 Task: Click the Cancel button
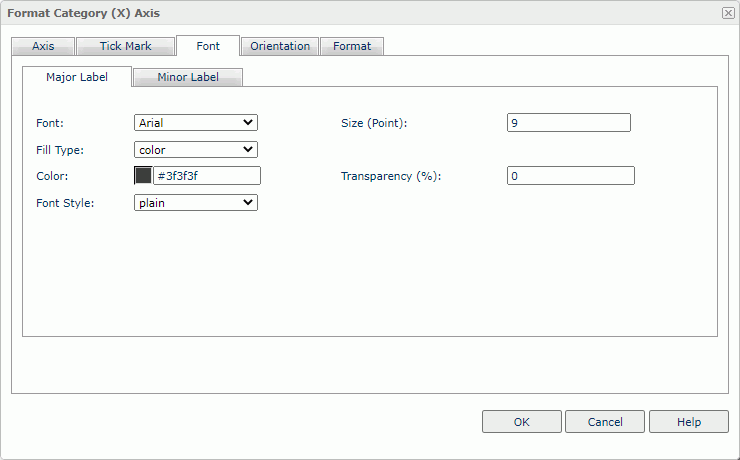605,422
